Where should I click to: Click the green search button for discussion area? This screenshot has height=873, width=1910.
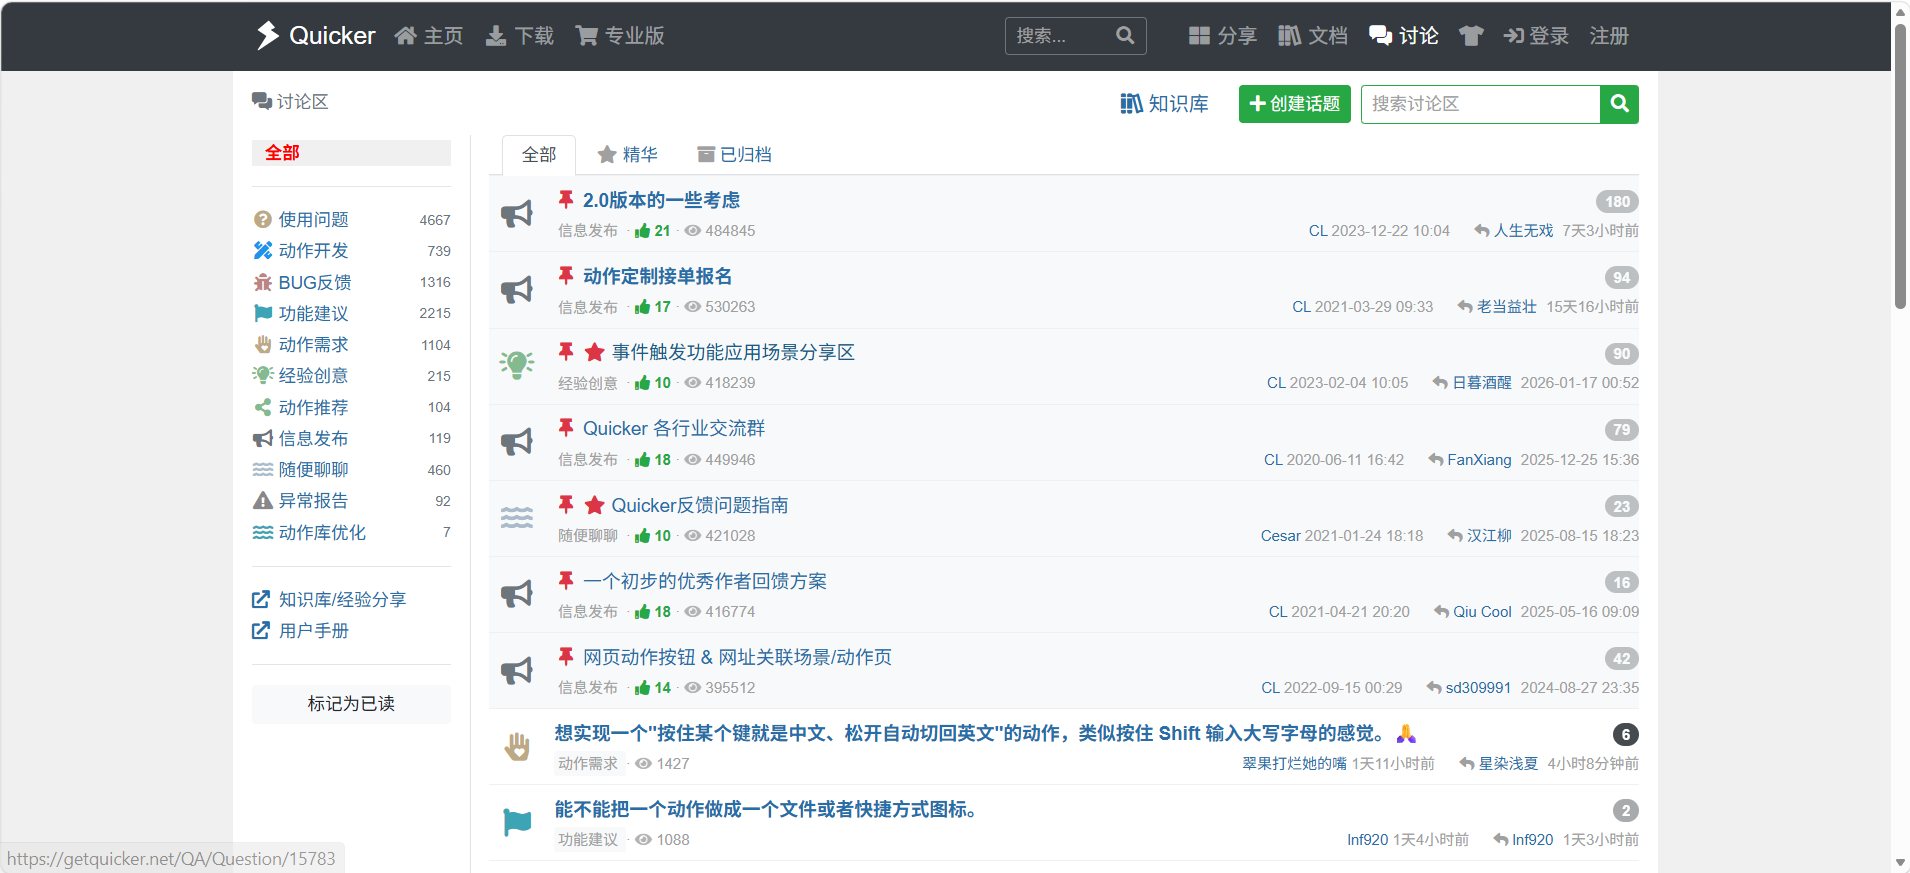[x=1619, y=104]
